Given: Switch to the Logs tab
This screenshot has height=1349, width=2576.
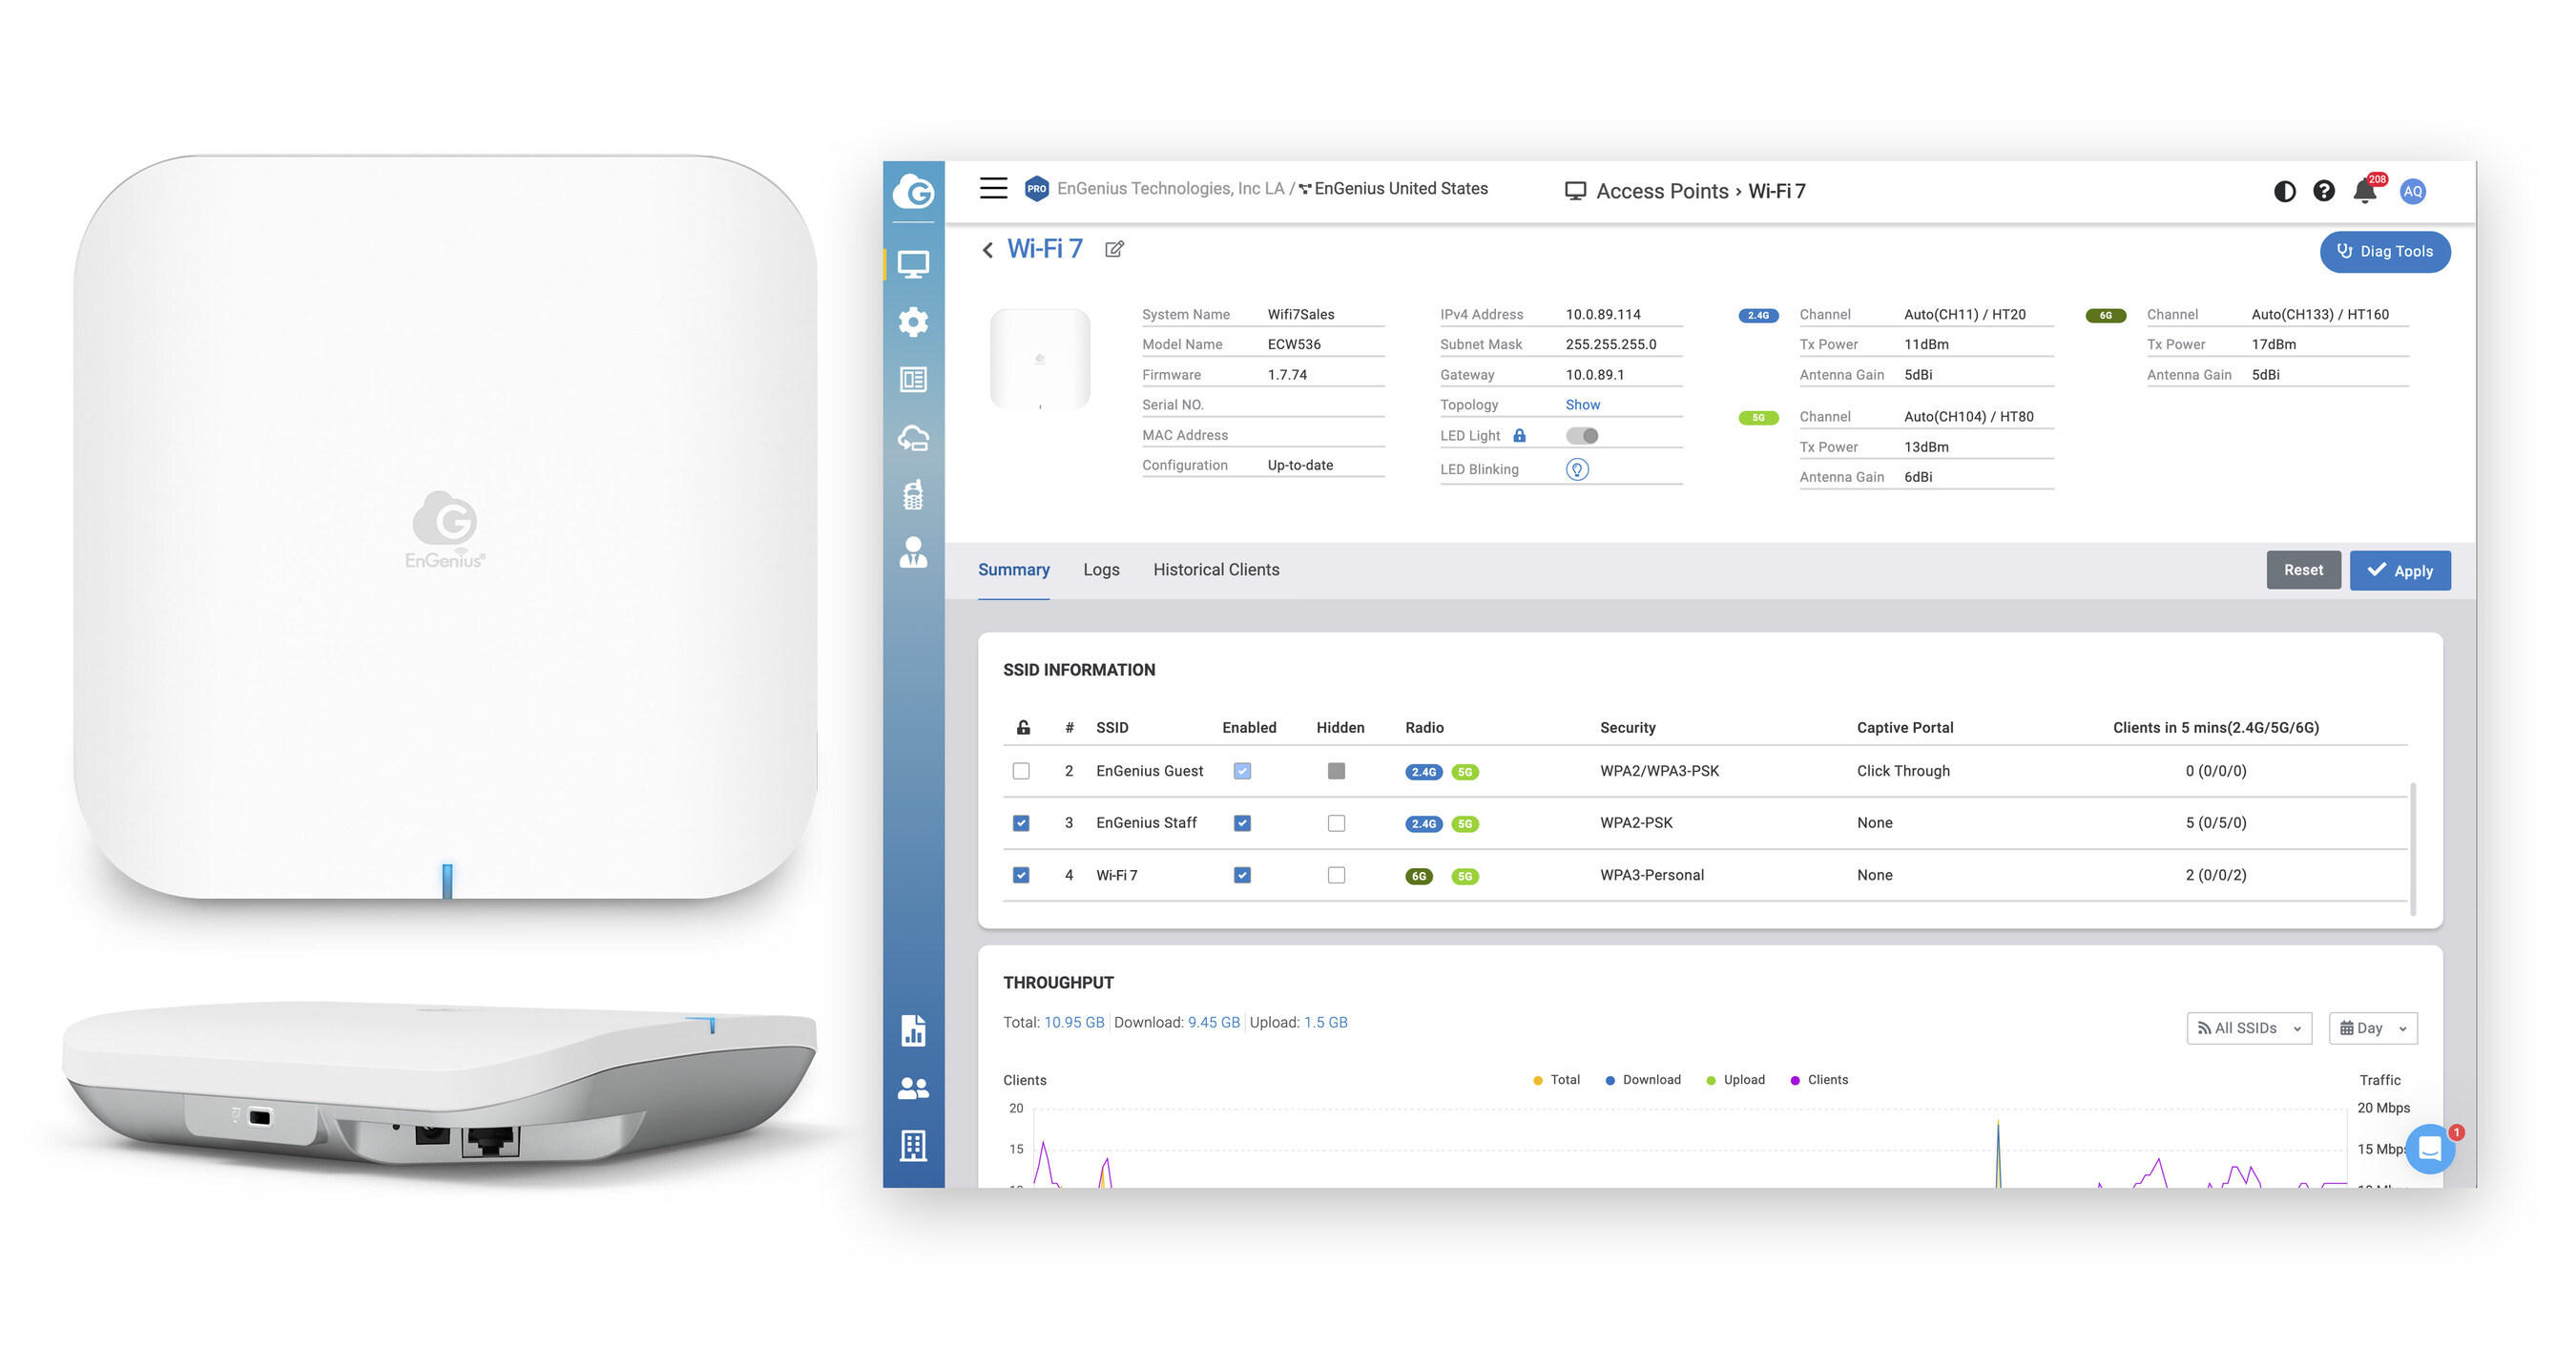Looking at the screenshot, I should [x=1101, y=570].
